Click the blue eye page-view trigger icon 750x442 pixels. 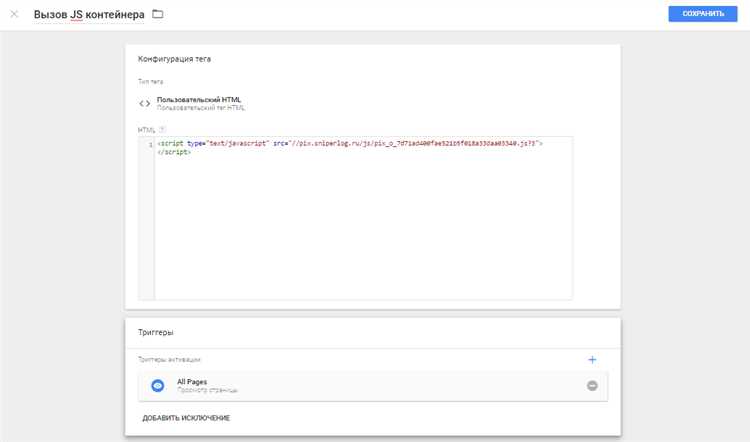click(x=157, y=386)
